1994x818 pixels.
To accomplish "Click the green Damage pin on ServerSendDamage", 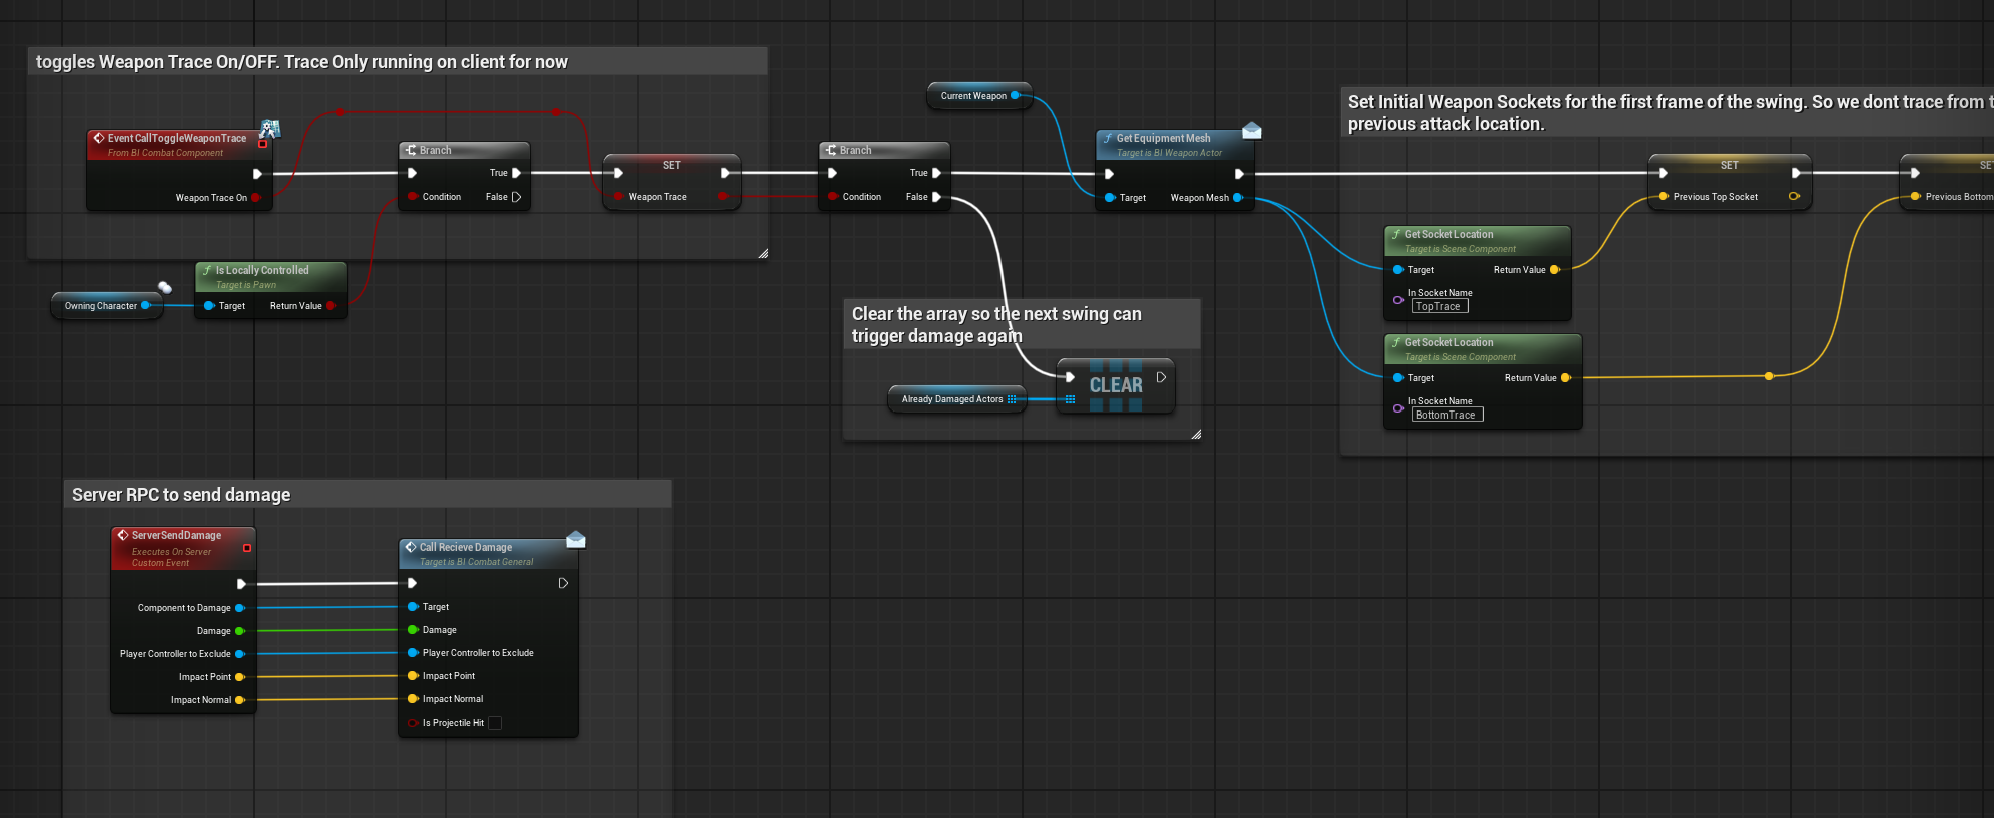I will pyautogui.click(x=240, y=631).
